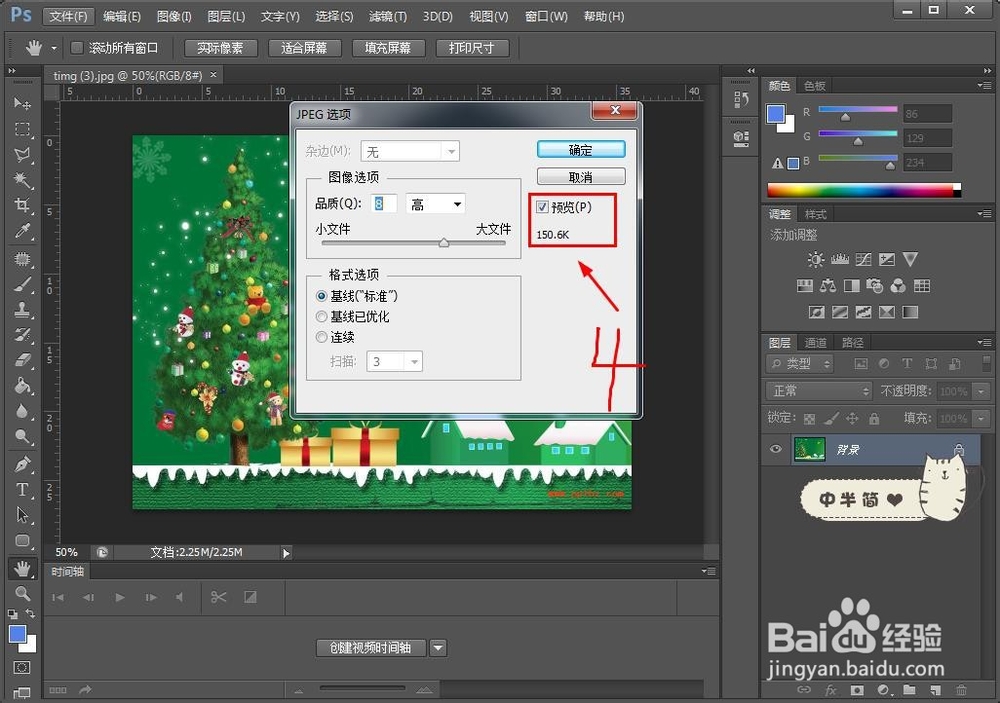Click Brightness/Contrast adjustment icon

click(x=816, y=259)
